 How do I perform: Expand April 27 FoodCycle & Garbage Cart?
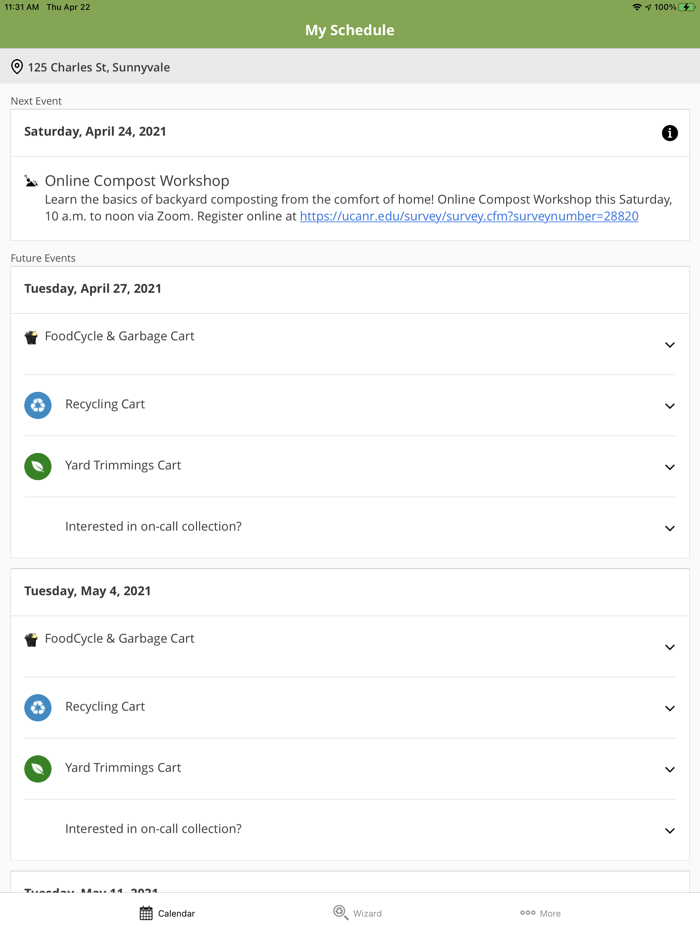[x=670, y=345]
